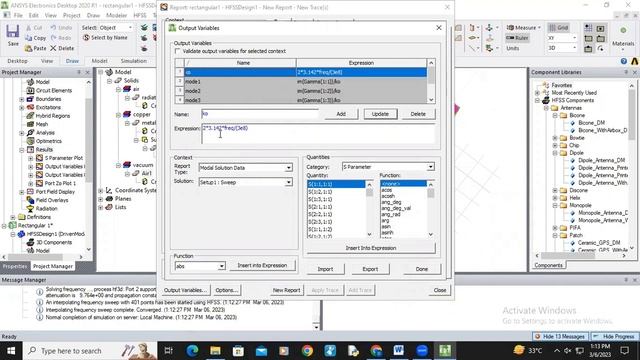Click the Import button
640x360 pixels.
325,269
